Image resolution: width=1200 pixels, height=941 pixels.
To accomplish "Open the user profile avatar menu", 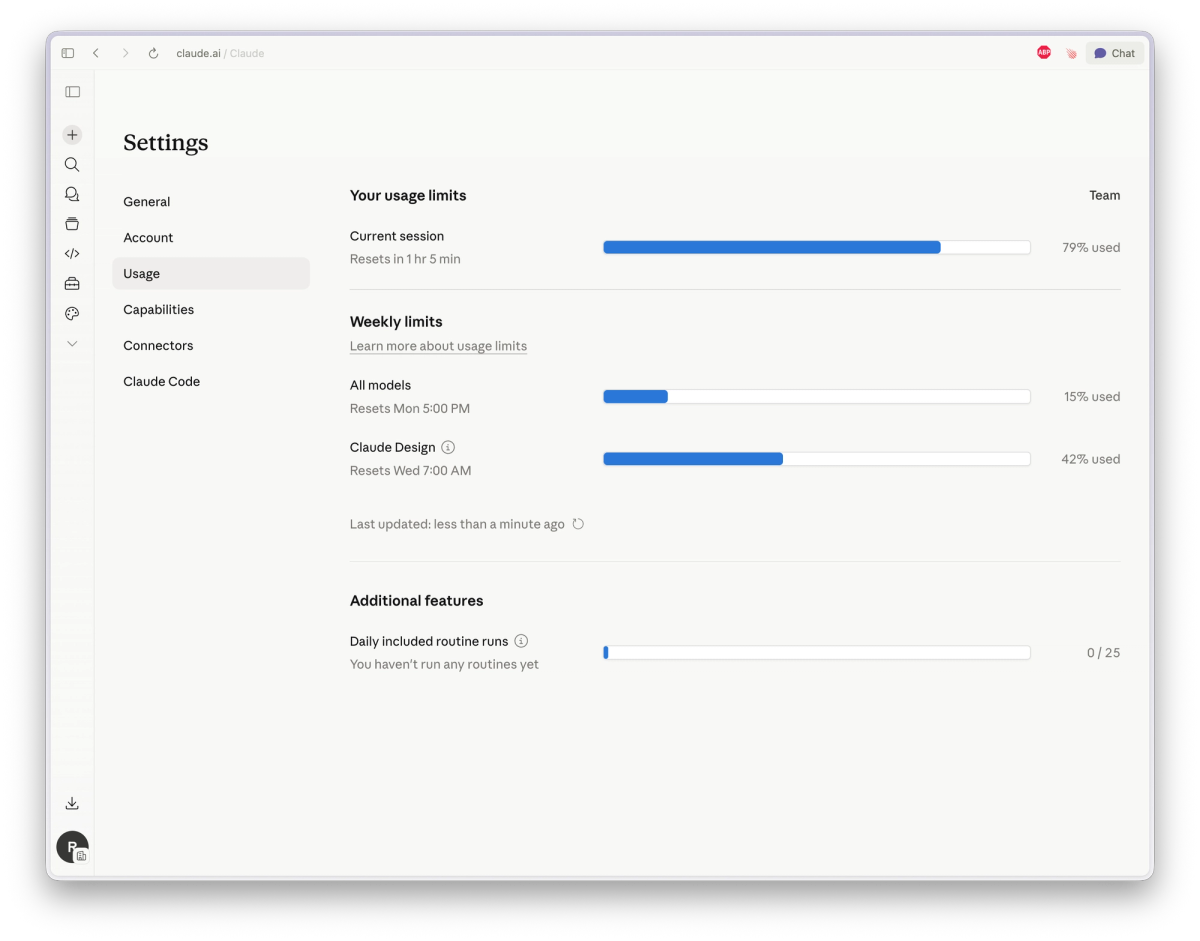I will 72,847.
